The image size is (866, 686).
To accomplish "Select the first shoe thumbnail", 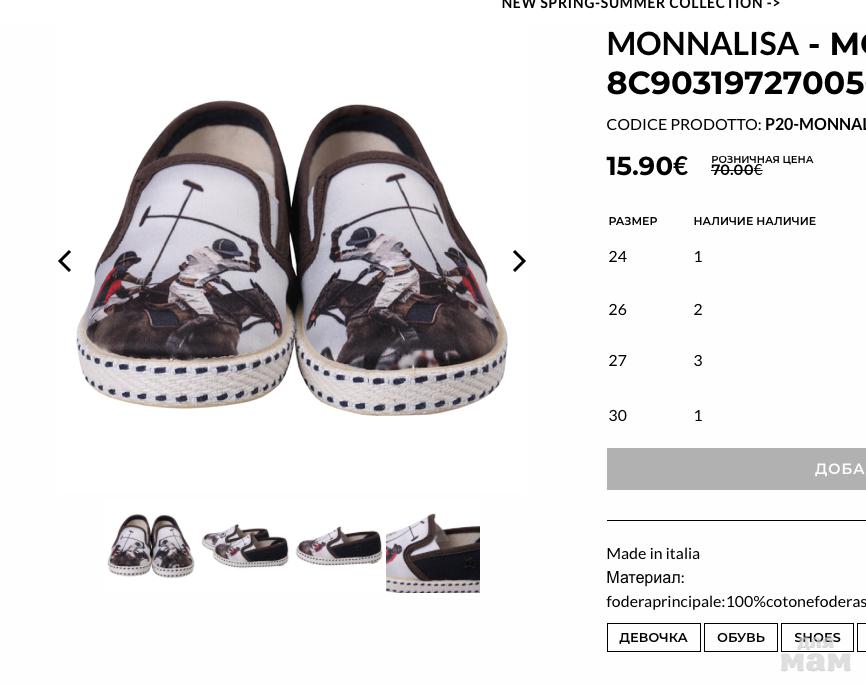I will point(151,545).
